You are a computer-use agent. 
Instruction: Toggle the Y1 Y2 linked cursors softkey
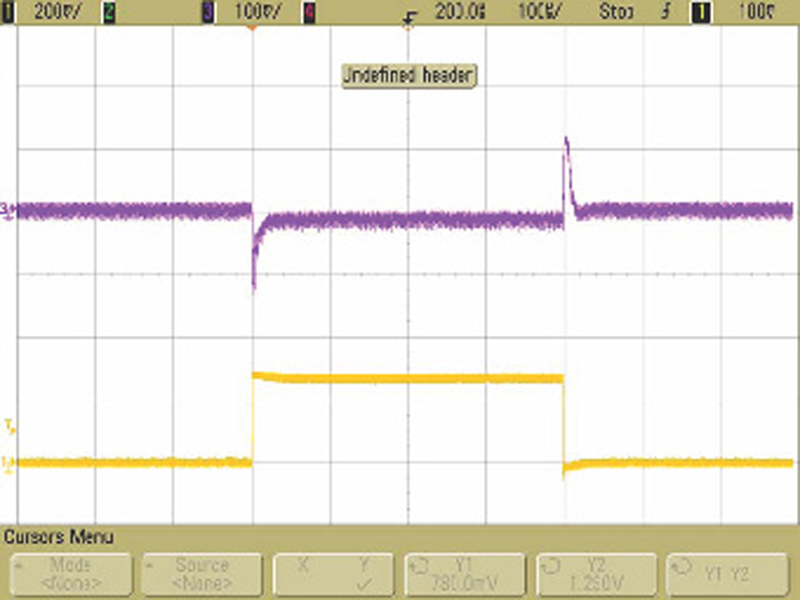point(724,574)
